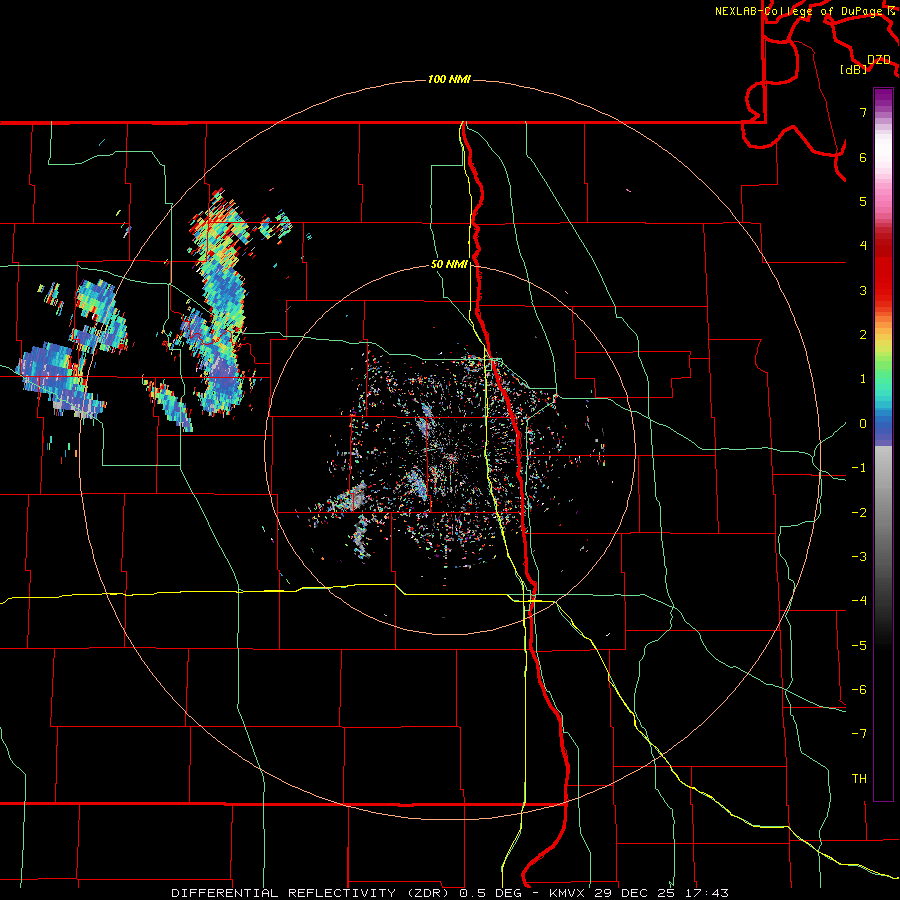Image resolution: width=900 pixels, height=900 pixels.
Task: Click the "-3" value on the color scale
Action: (859, 557)
